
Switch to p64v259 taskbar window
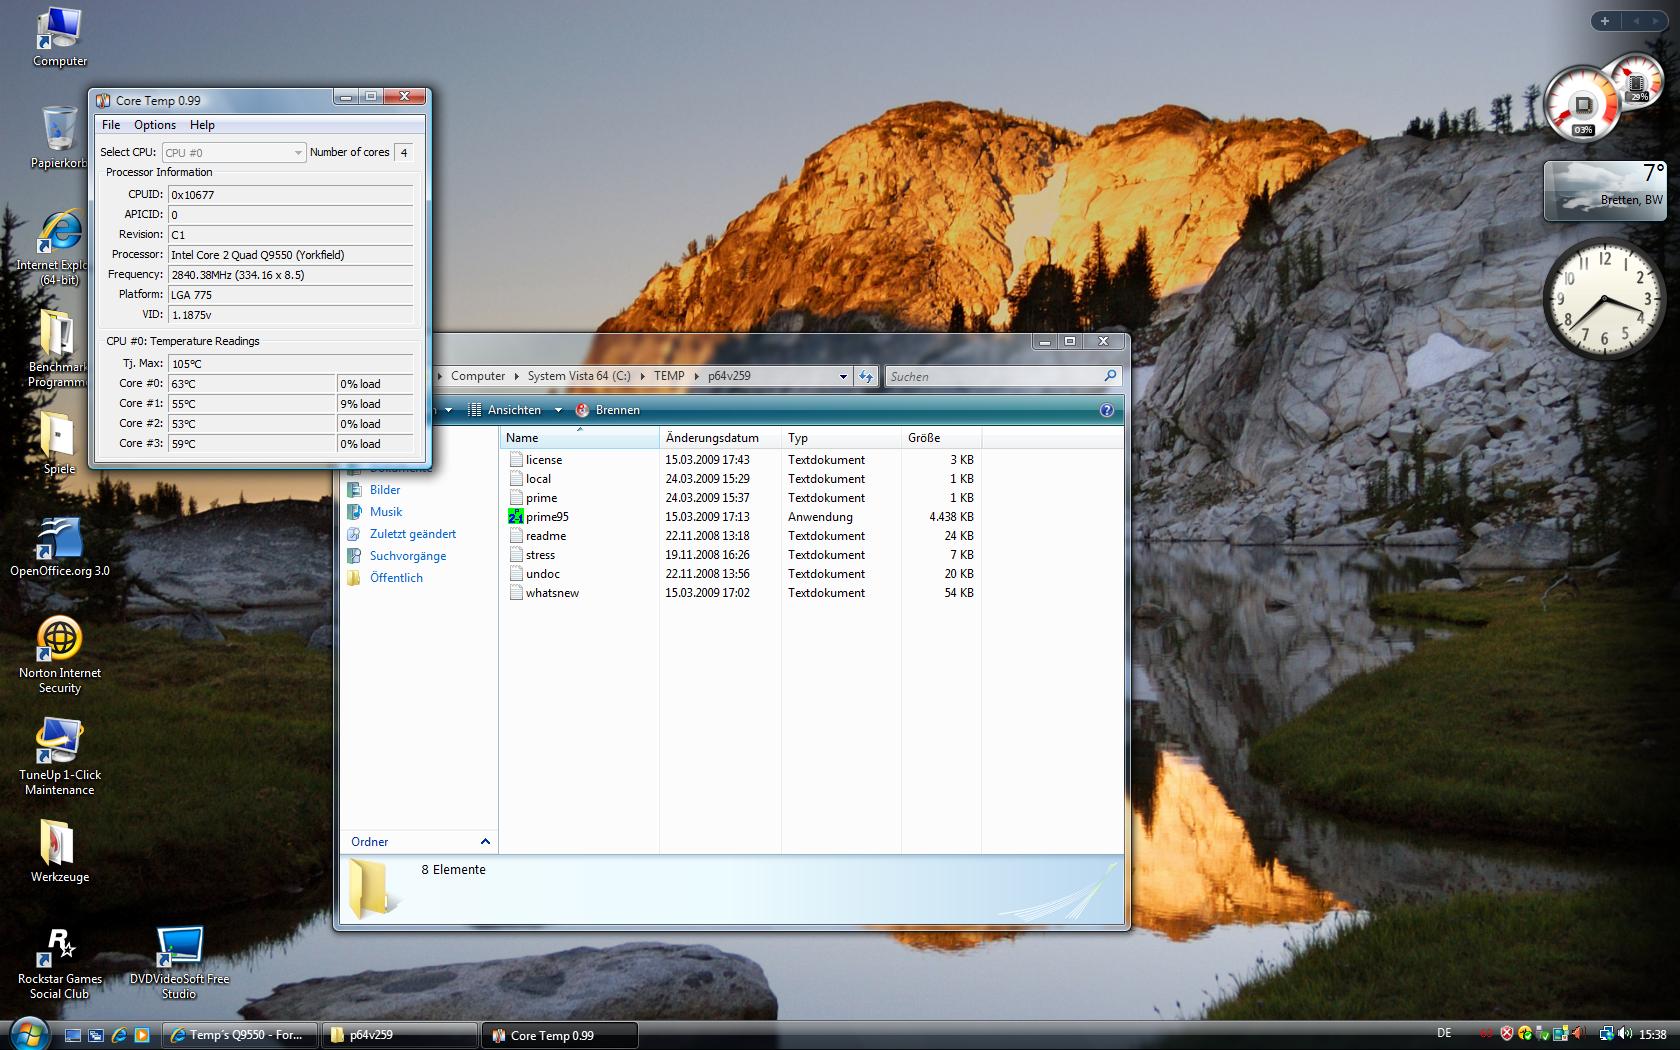[x=400, y=1035]
